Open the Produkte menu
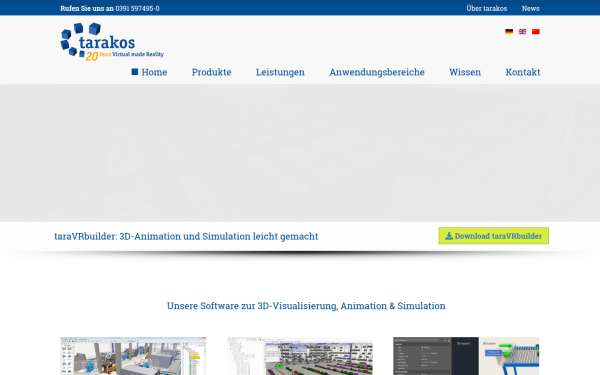This screenshot has width=600, height=375. [212, 72]
